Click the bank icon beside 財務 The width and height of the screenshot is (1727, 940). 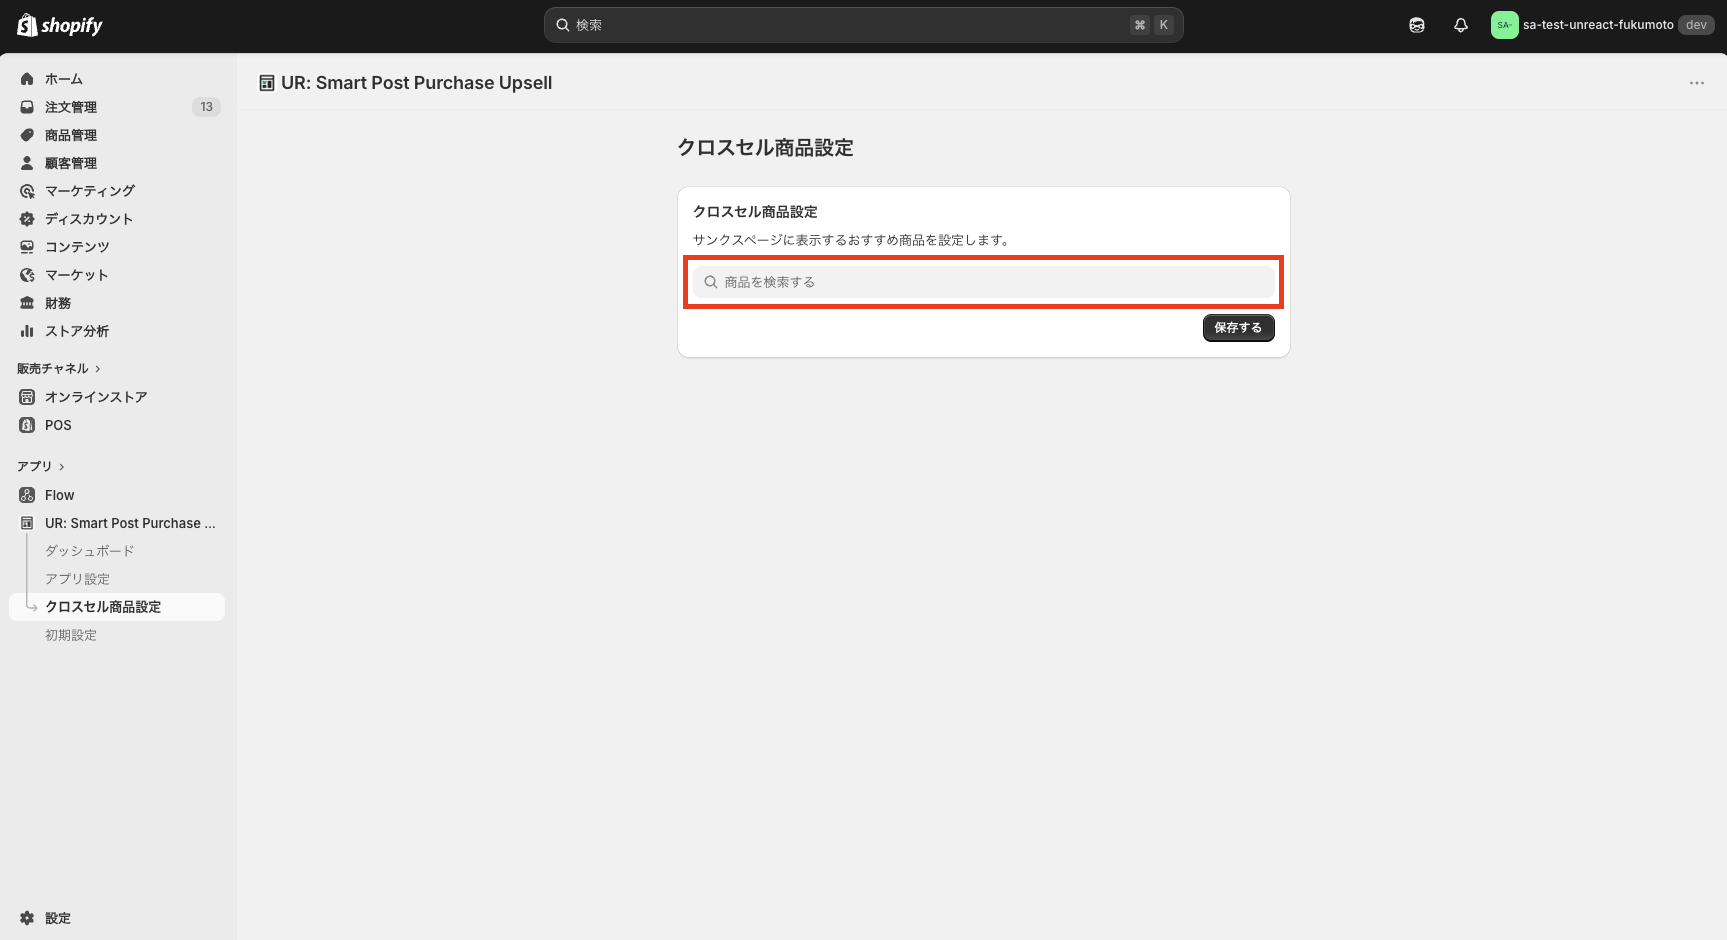coord(27,303)
